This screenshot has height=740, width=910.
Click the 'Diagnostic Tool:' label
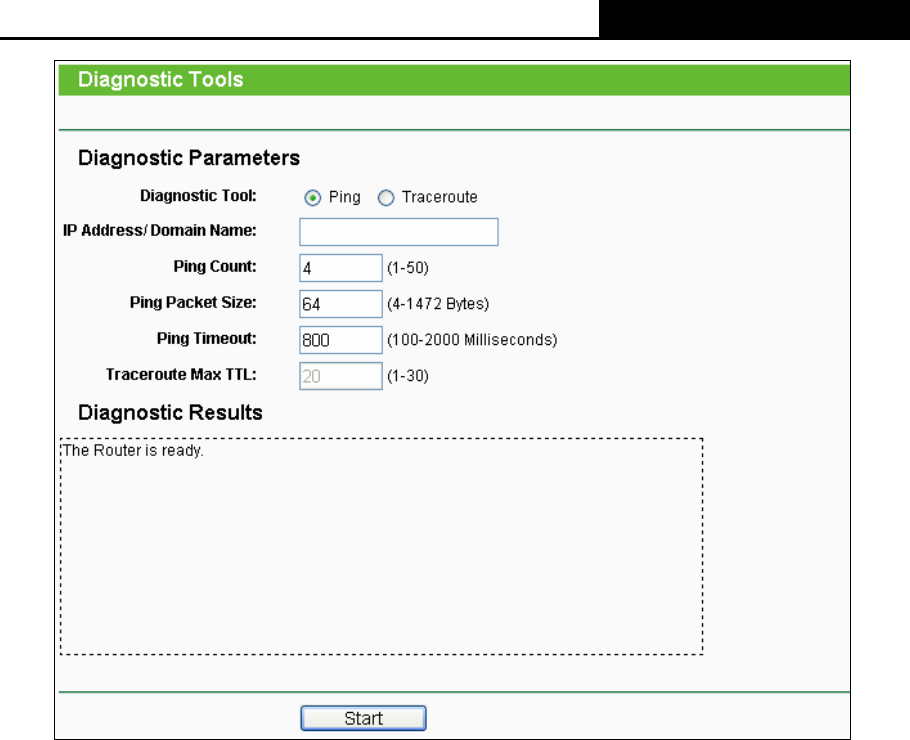tap(198, 196)
